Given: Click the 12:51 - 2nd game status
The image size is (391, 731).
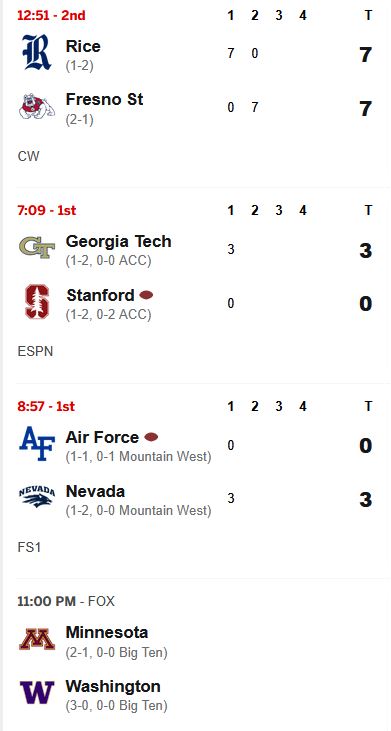Looking at the screenshot, I should click(51, 15).
